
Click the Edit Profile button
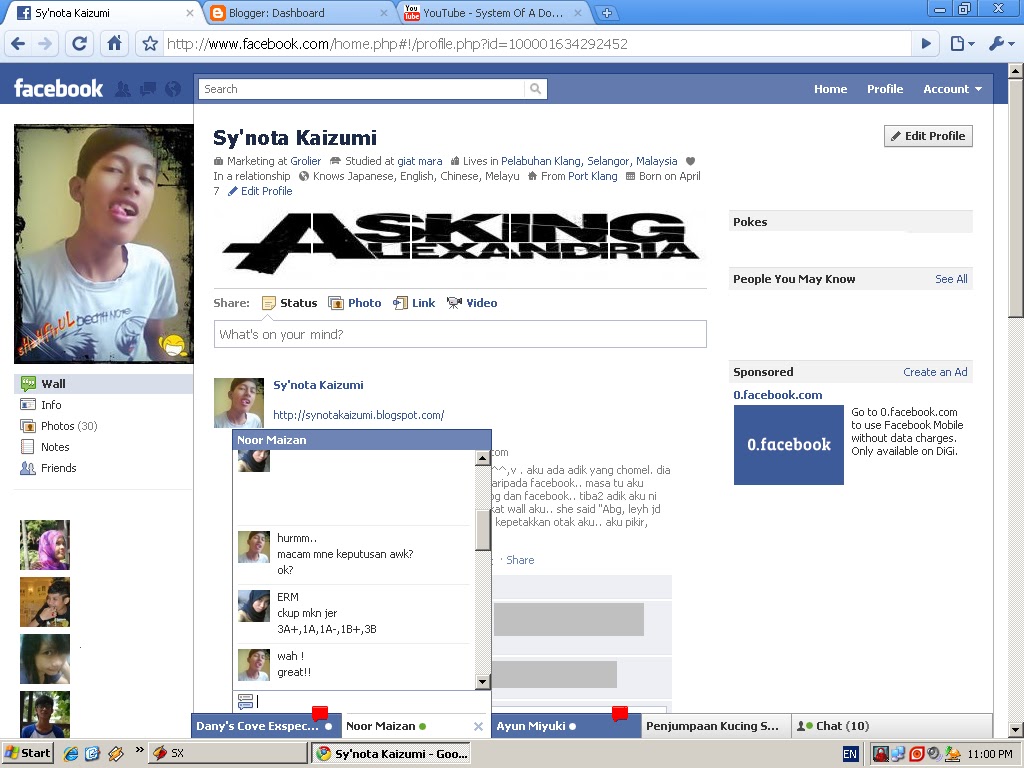coord(928,136)
